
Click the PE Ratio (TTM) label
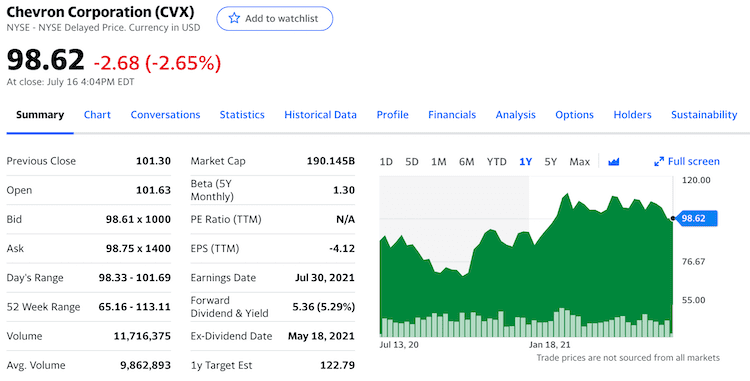pyautogui.click(x=226, y=219)
